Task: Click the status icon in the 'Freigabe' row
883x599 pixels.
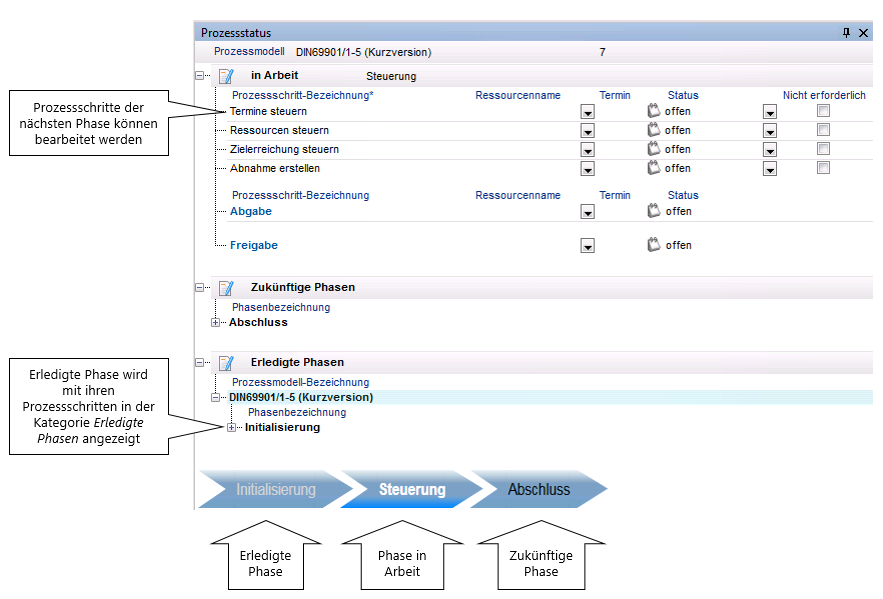Action: tap(654, 245)
